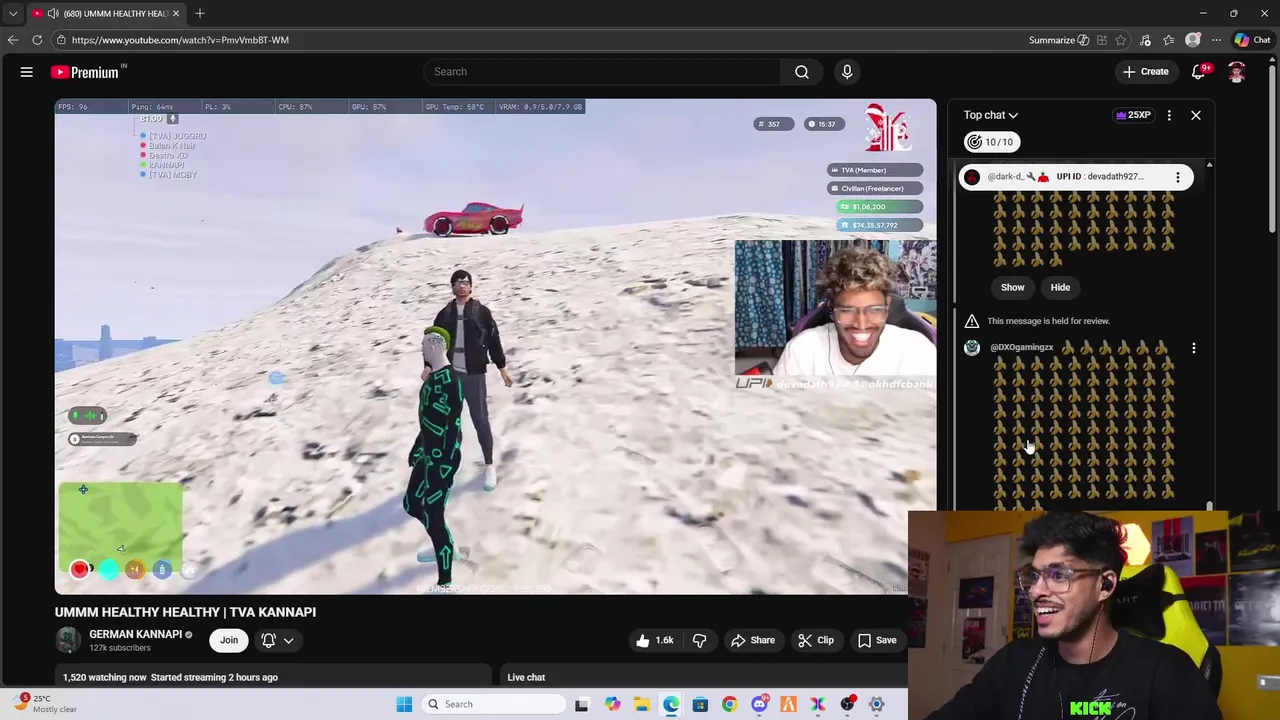Click the @DXOgamingzx username

coord(1021,347)
